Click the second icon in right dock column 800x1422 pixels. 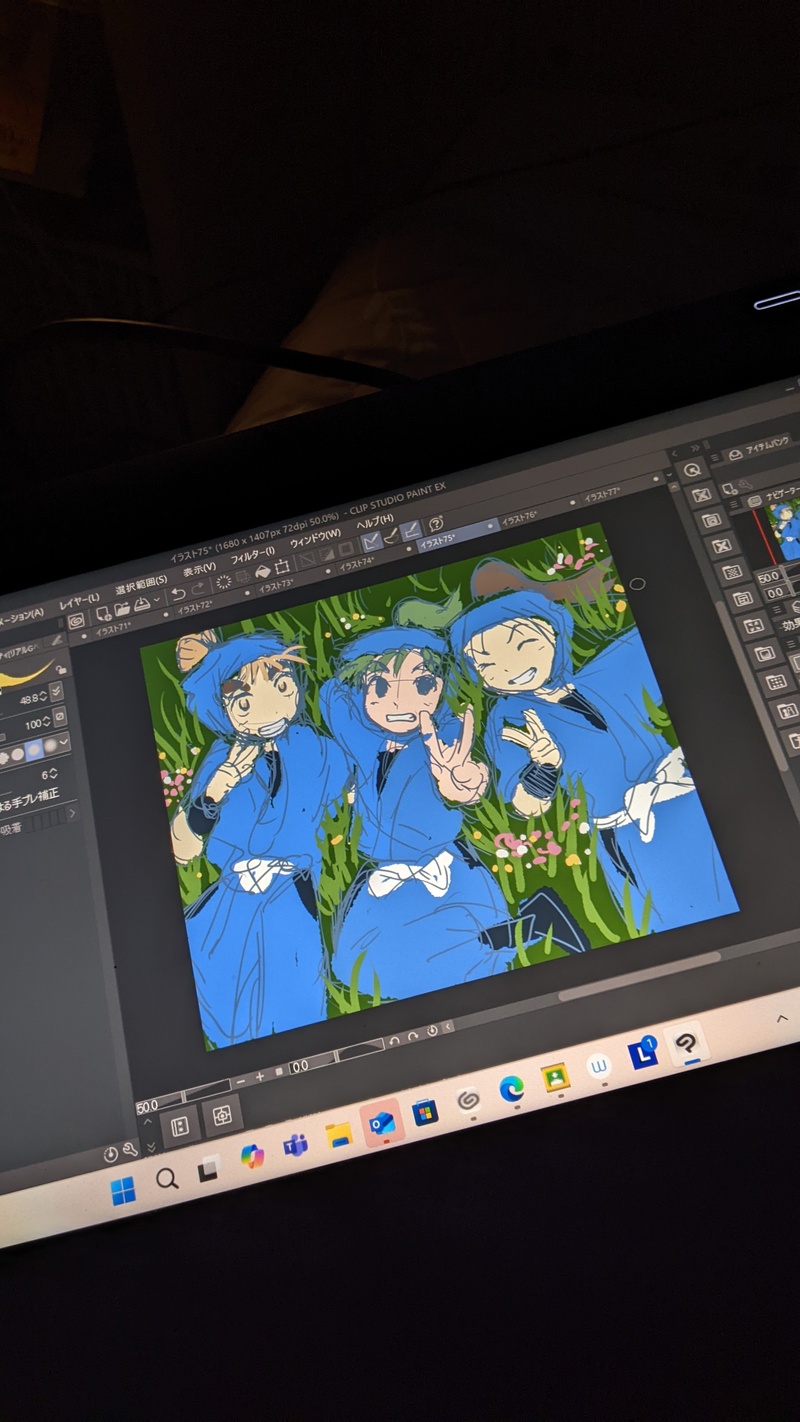pos(701,495)
